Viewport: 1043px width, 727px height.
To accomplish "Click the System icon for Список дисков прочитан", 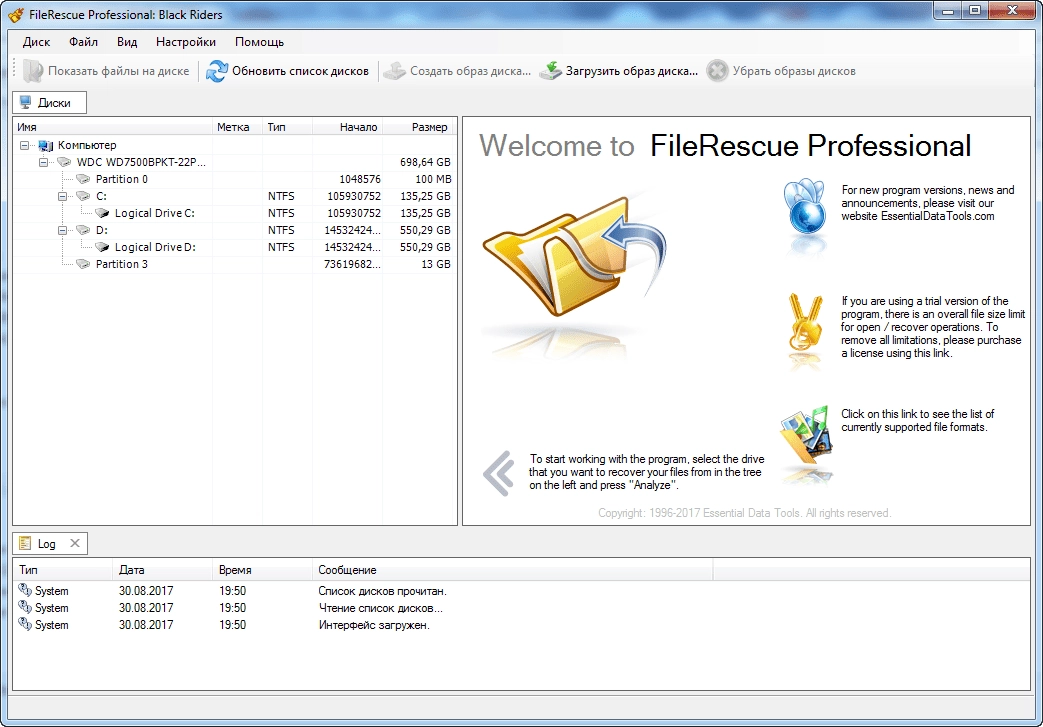I will [x=25, y=590].
